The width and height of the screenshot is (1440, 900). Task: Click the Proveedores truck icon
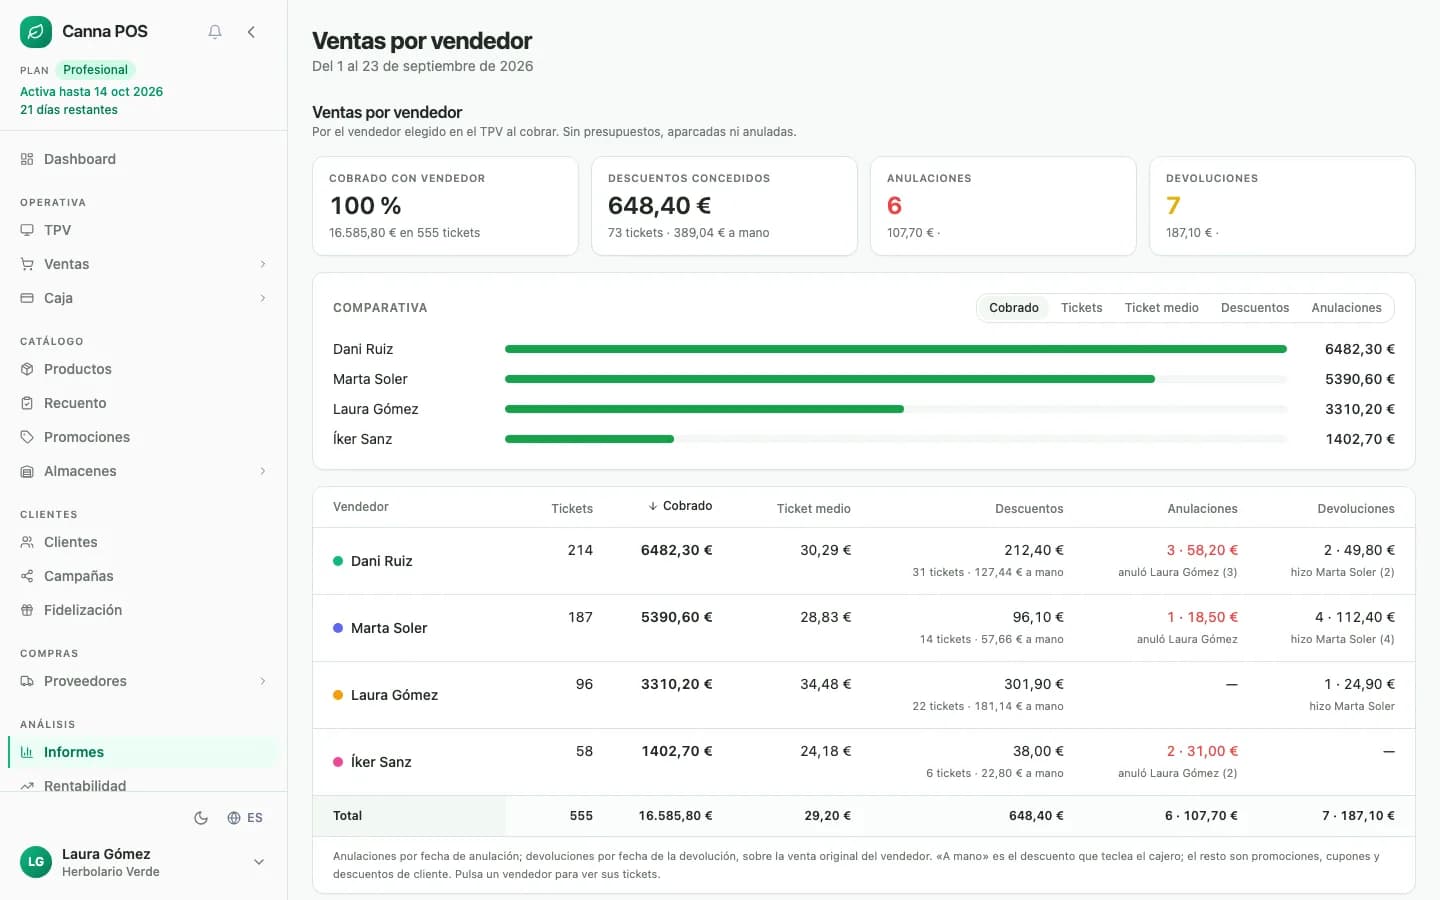coord(27,681)
